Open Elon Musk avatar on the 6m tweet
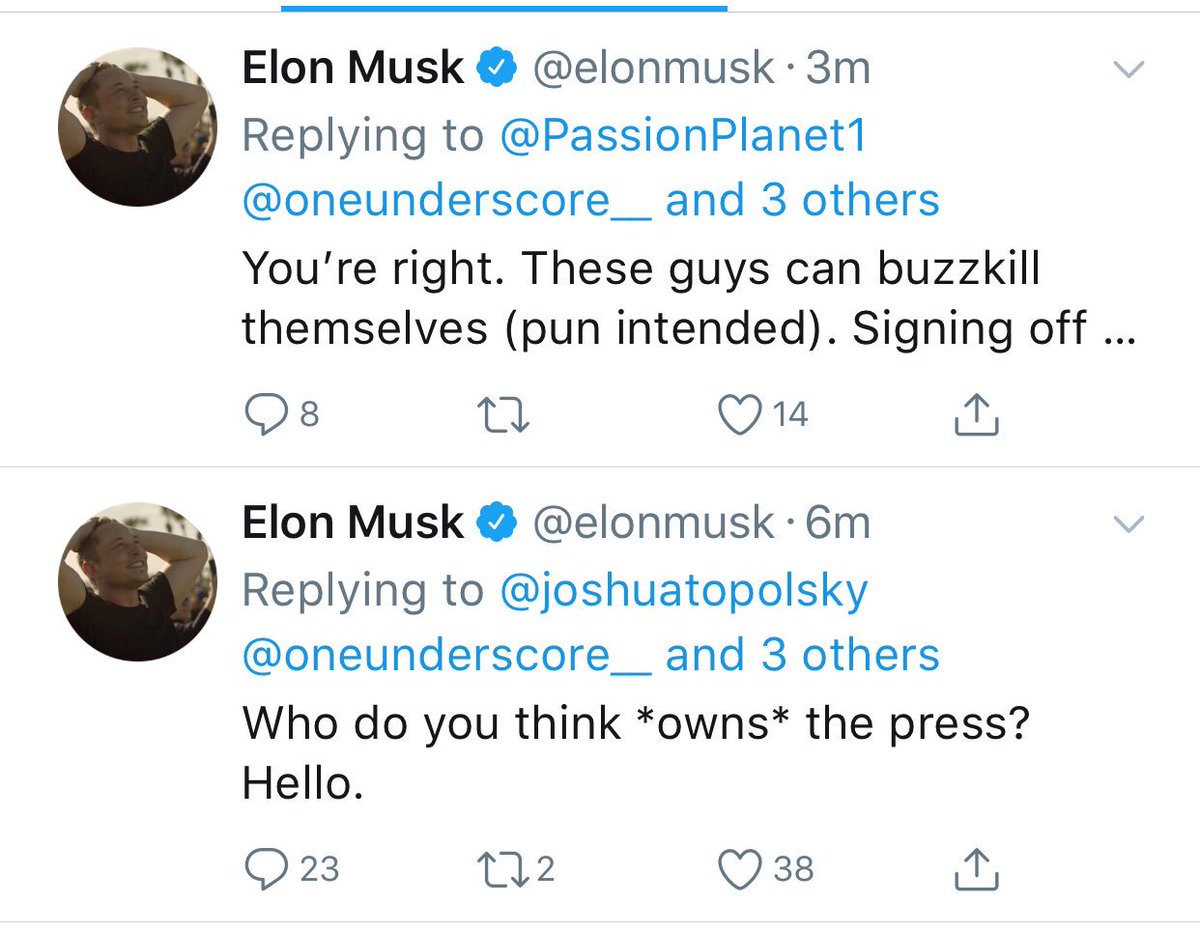The image size is (1200, 931). [138, 581]
